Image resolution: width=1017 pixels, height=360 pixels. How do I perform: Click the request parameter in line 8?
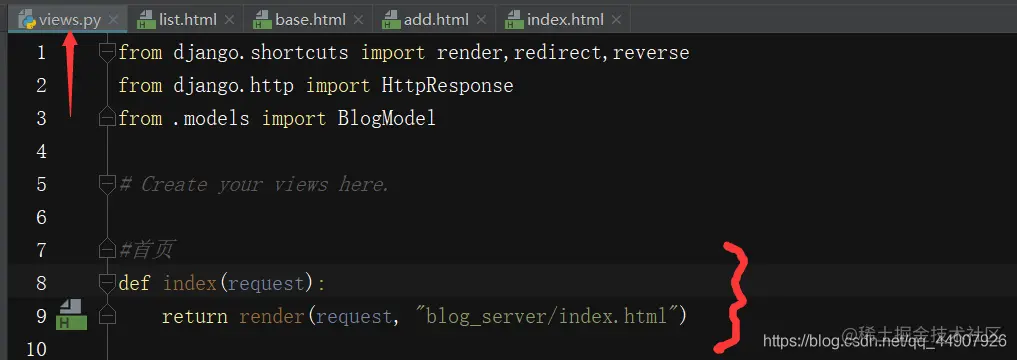point(266,283)
